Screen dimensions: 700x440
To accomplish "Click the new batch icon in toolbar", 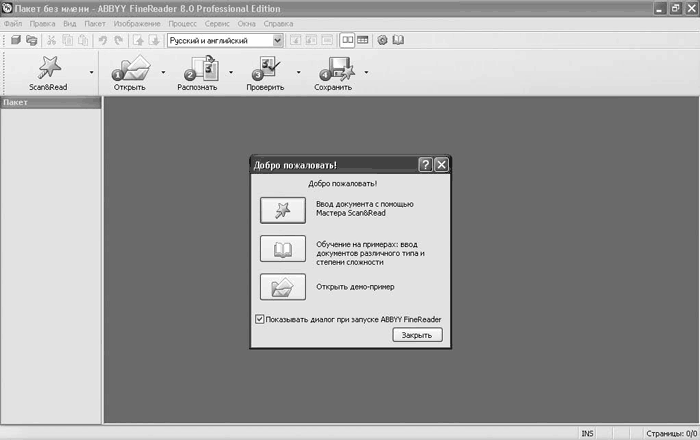I will [16, 41].
